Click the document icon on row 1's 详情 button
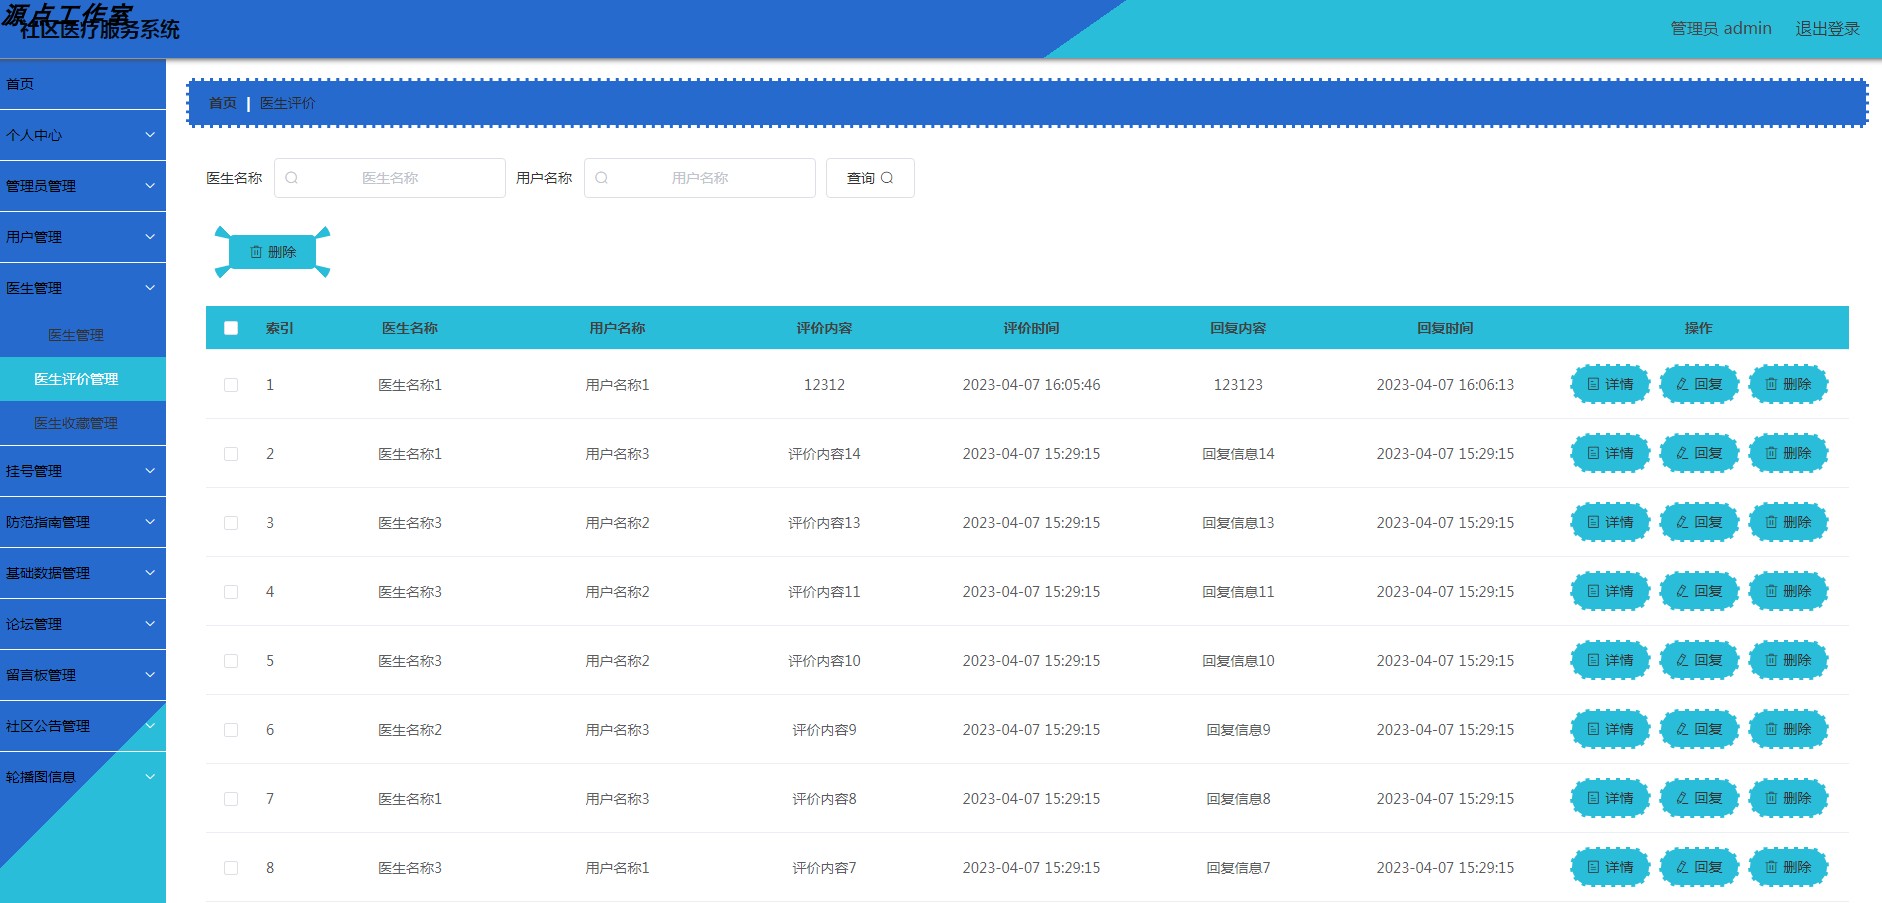This screenshot has width=1882, height=903. click(1593, 384)
